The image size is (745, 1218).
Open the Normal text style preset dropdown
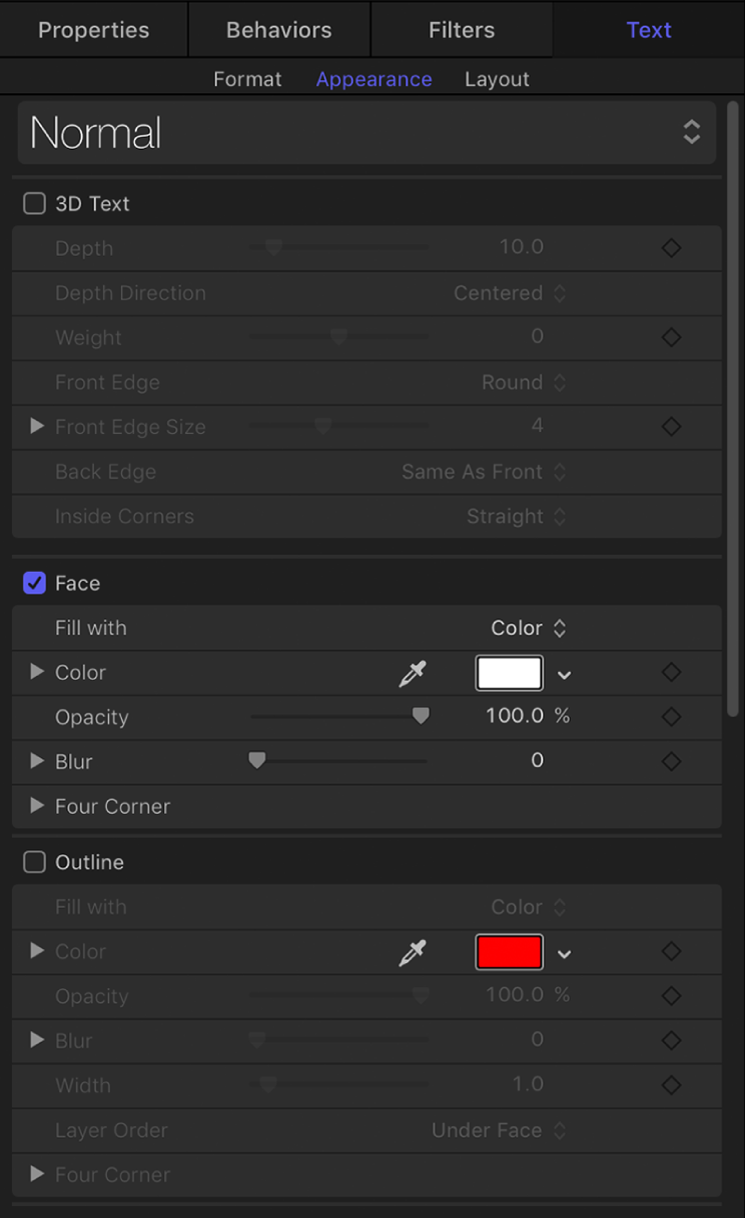[366, 133]
